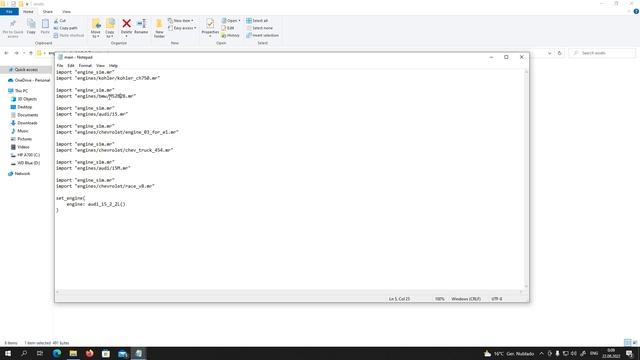
Task: Open 3D Objects in navigation pane
Action: click(24, 99)
